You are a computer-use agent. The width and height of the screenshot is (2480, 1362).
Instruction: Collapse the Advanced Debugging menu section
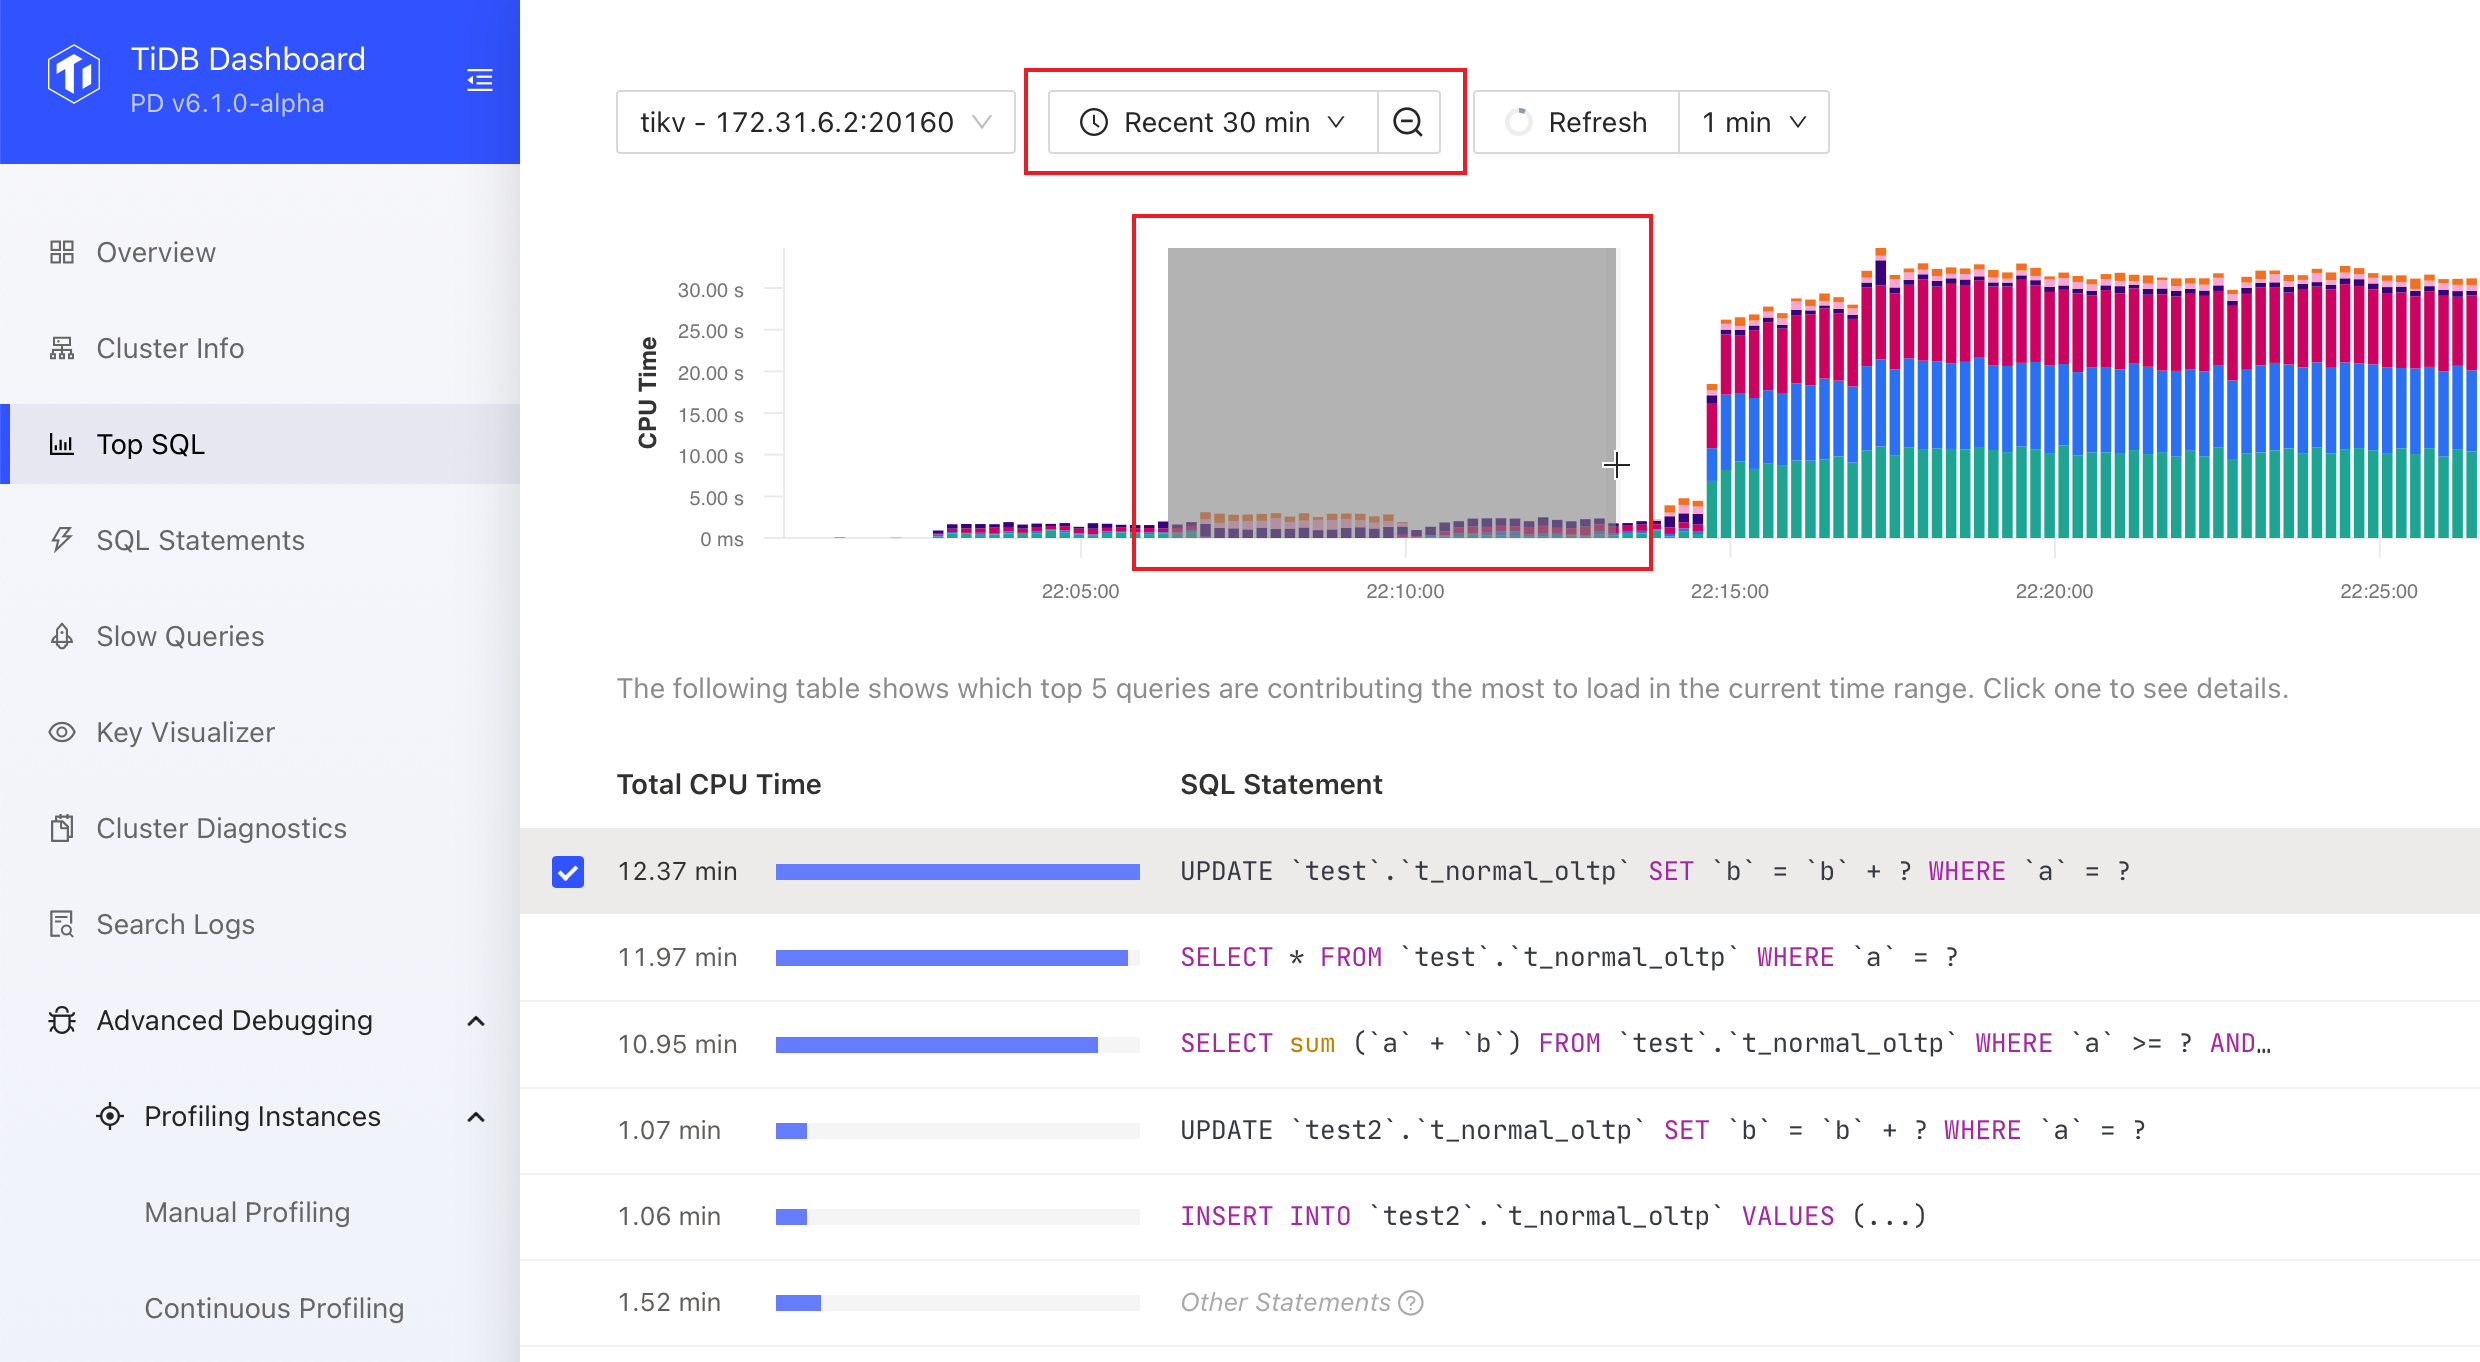[476, 1021]
